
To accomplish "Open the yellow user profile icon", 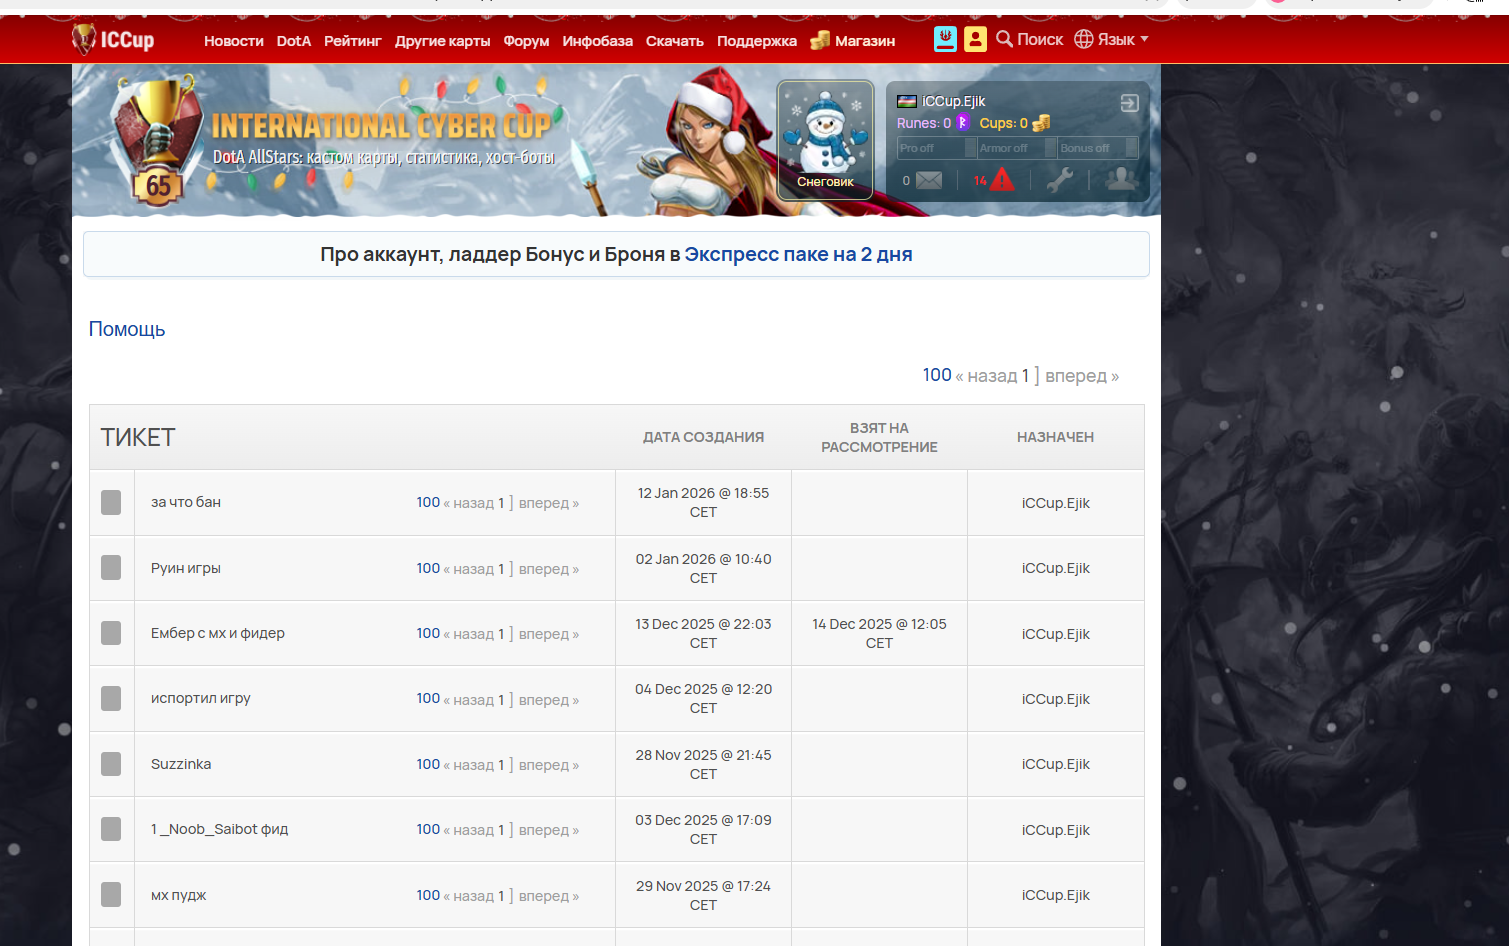I will (x=975, y=39).
